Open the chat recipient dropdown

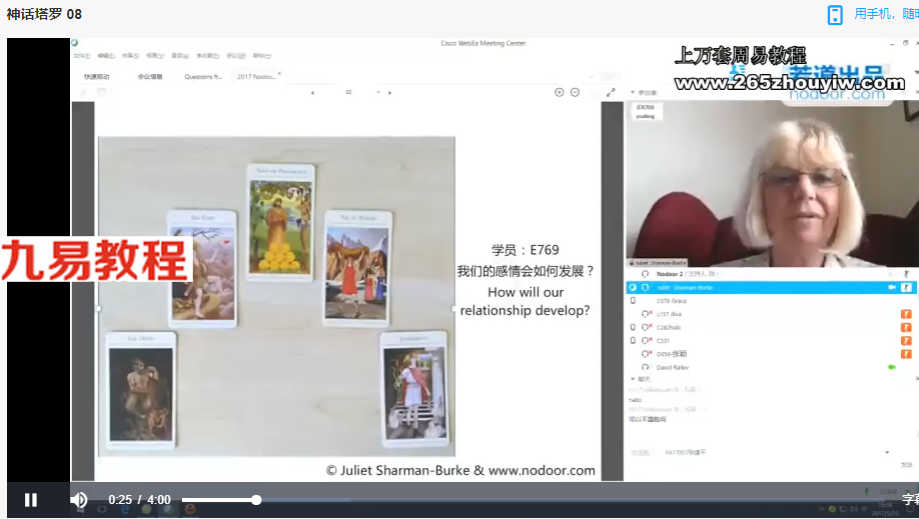(x=887, y=452)
